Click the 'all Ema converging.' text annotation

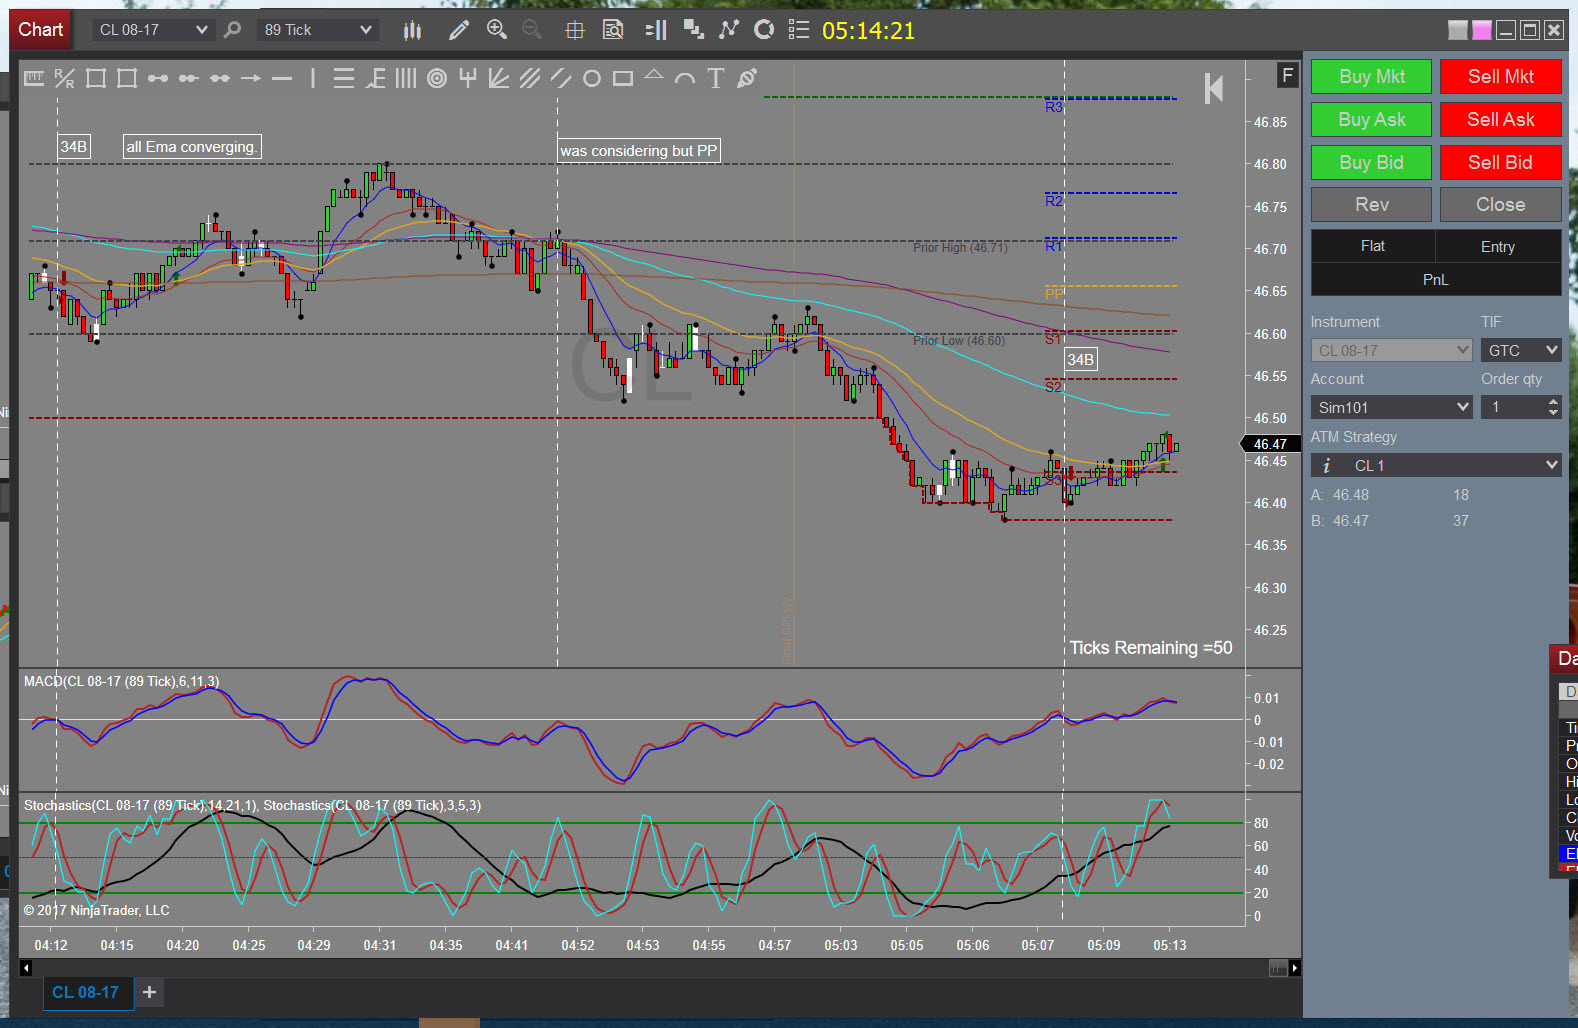(192, 147)
